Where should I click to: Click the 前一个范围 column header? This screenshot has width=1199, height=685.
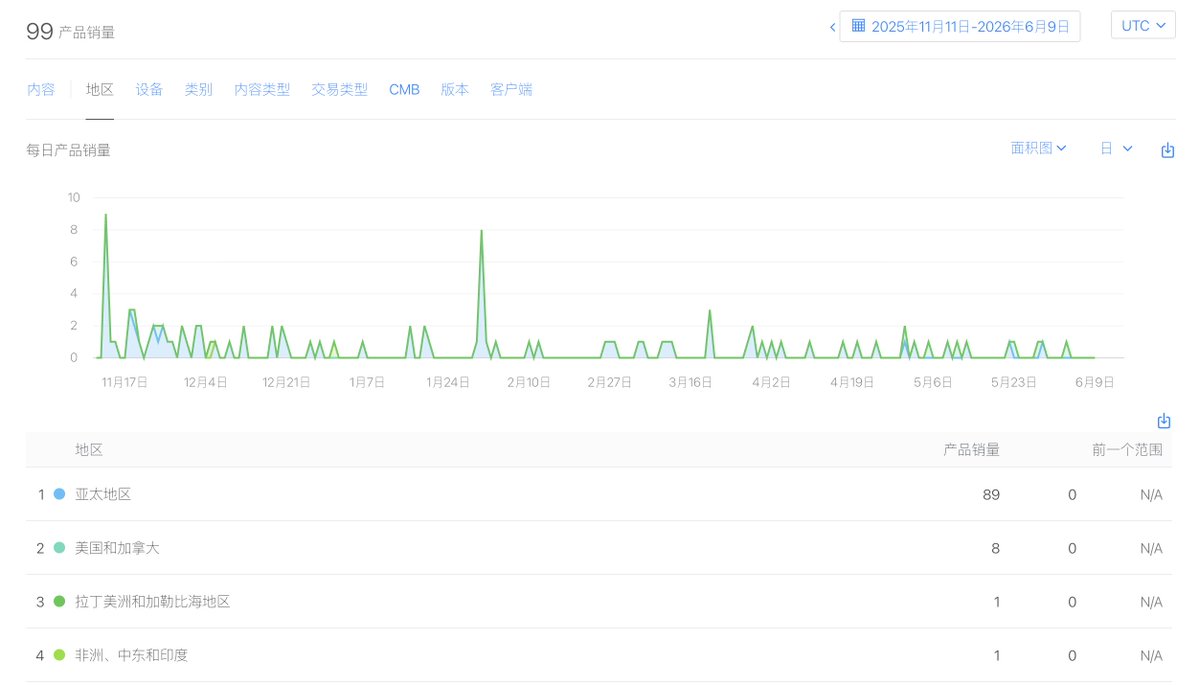tap(1127, 450)
